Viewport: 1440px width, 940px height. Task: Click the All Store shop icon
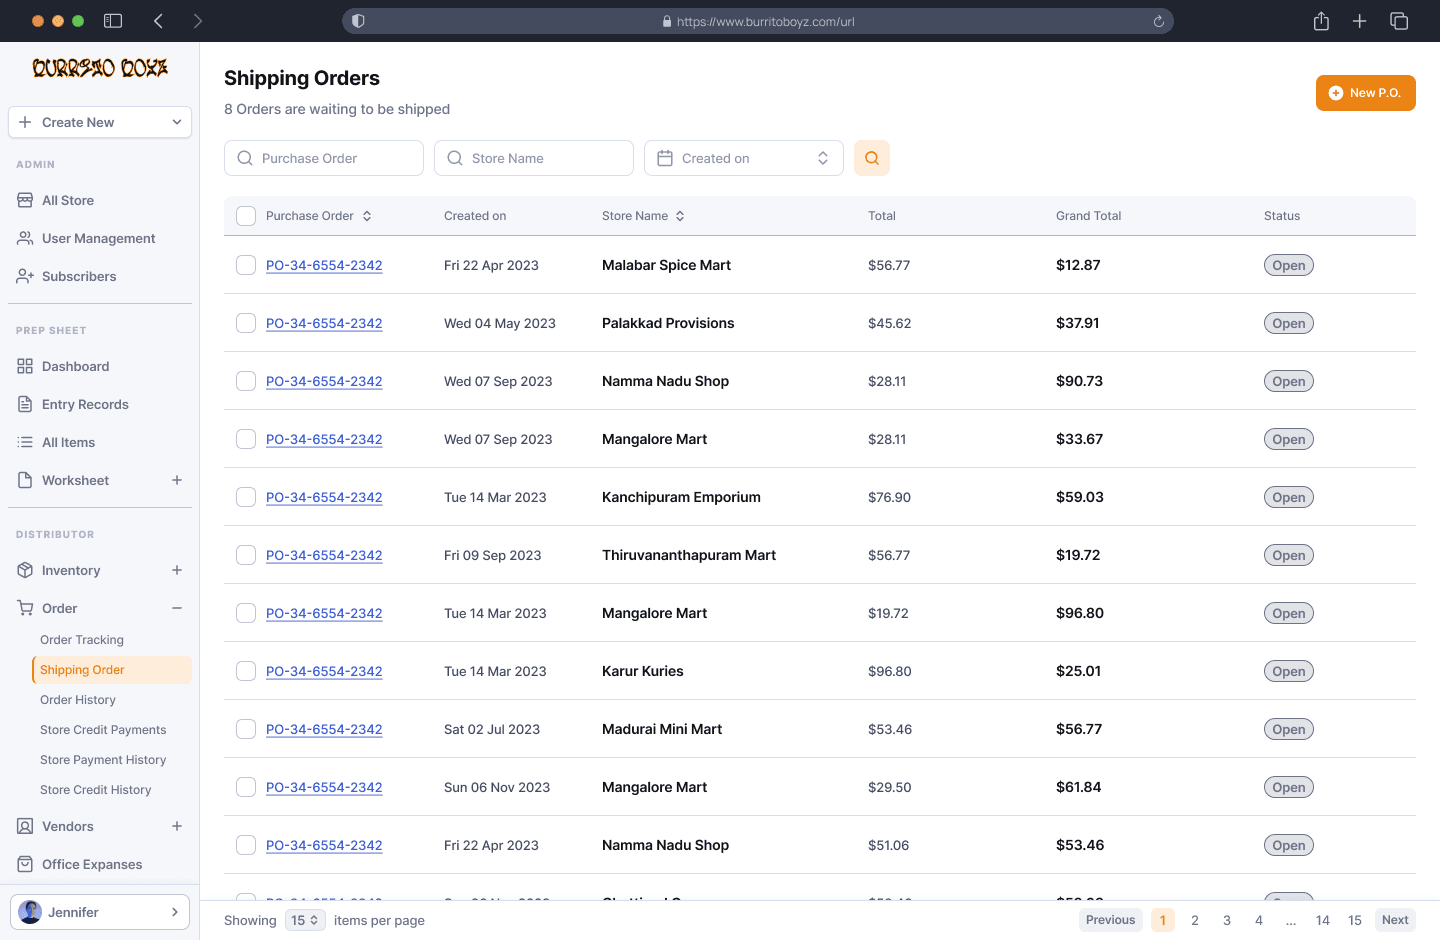coord(25,200)
